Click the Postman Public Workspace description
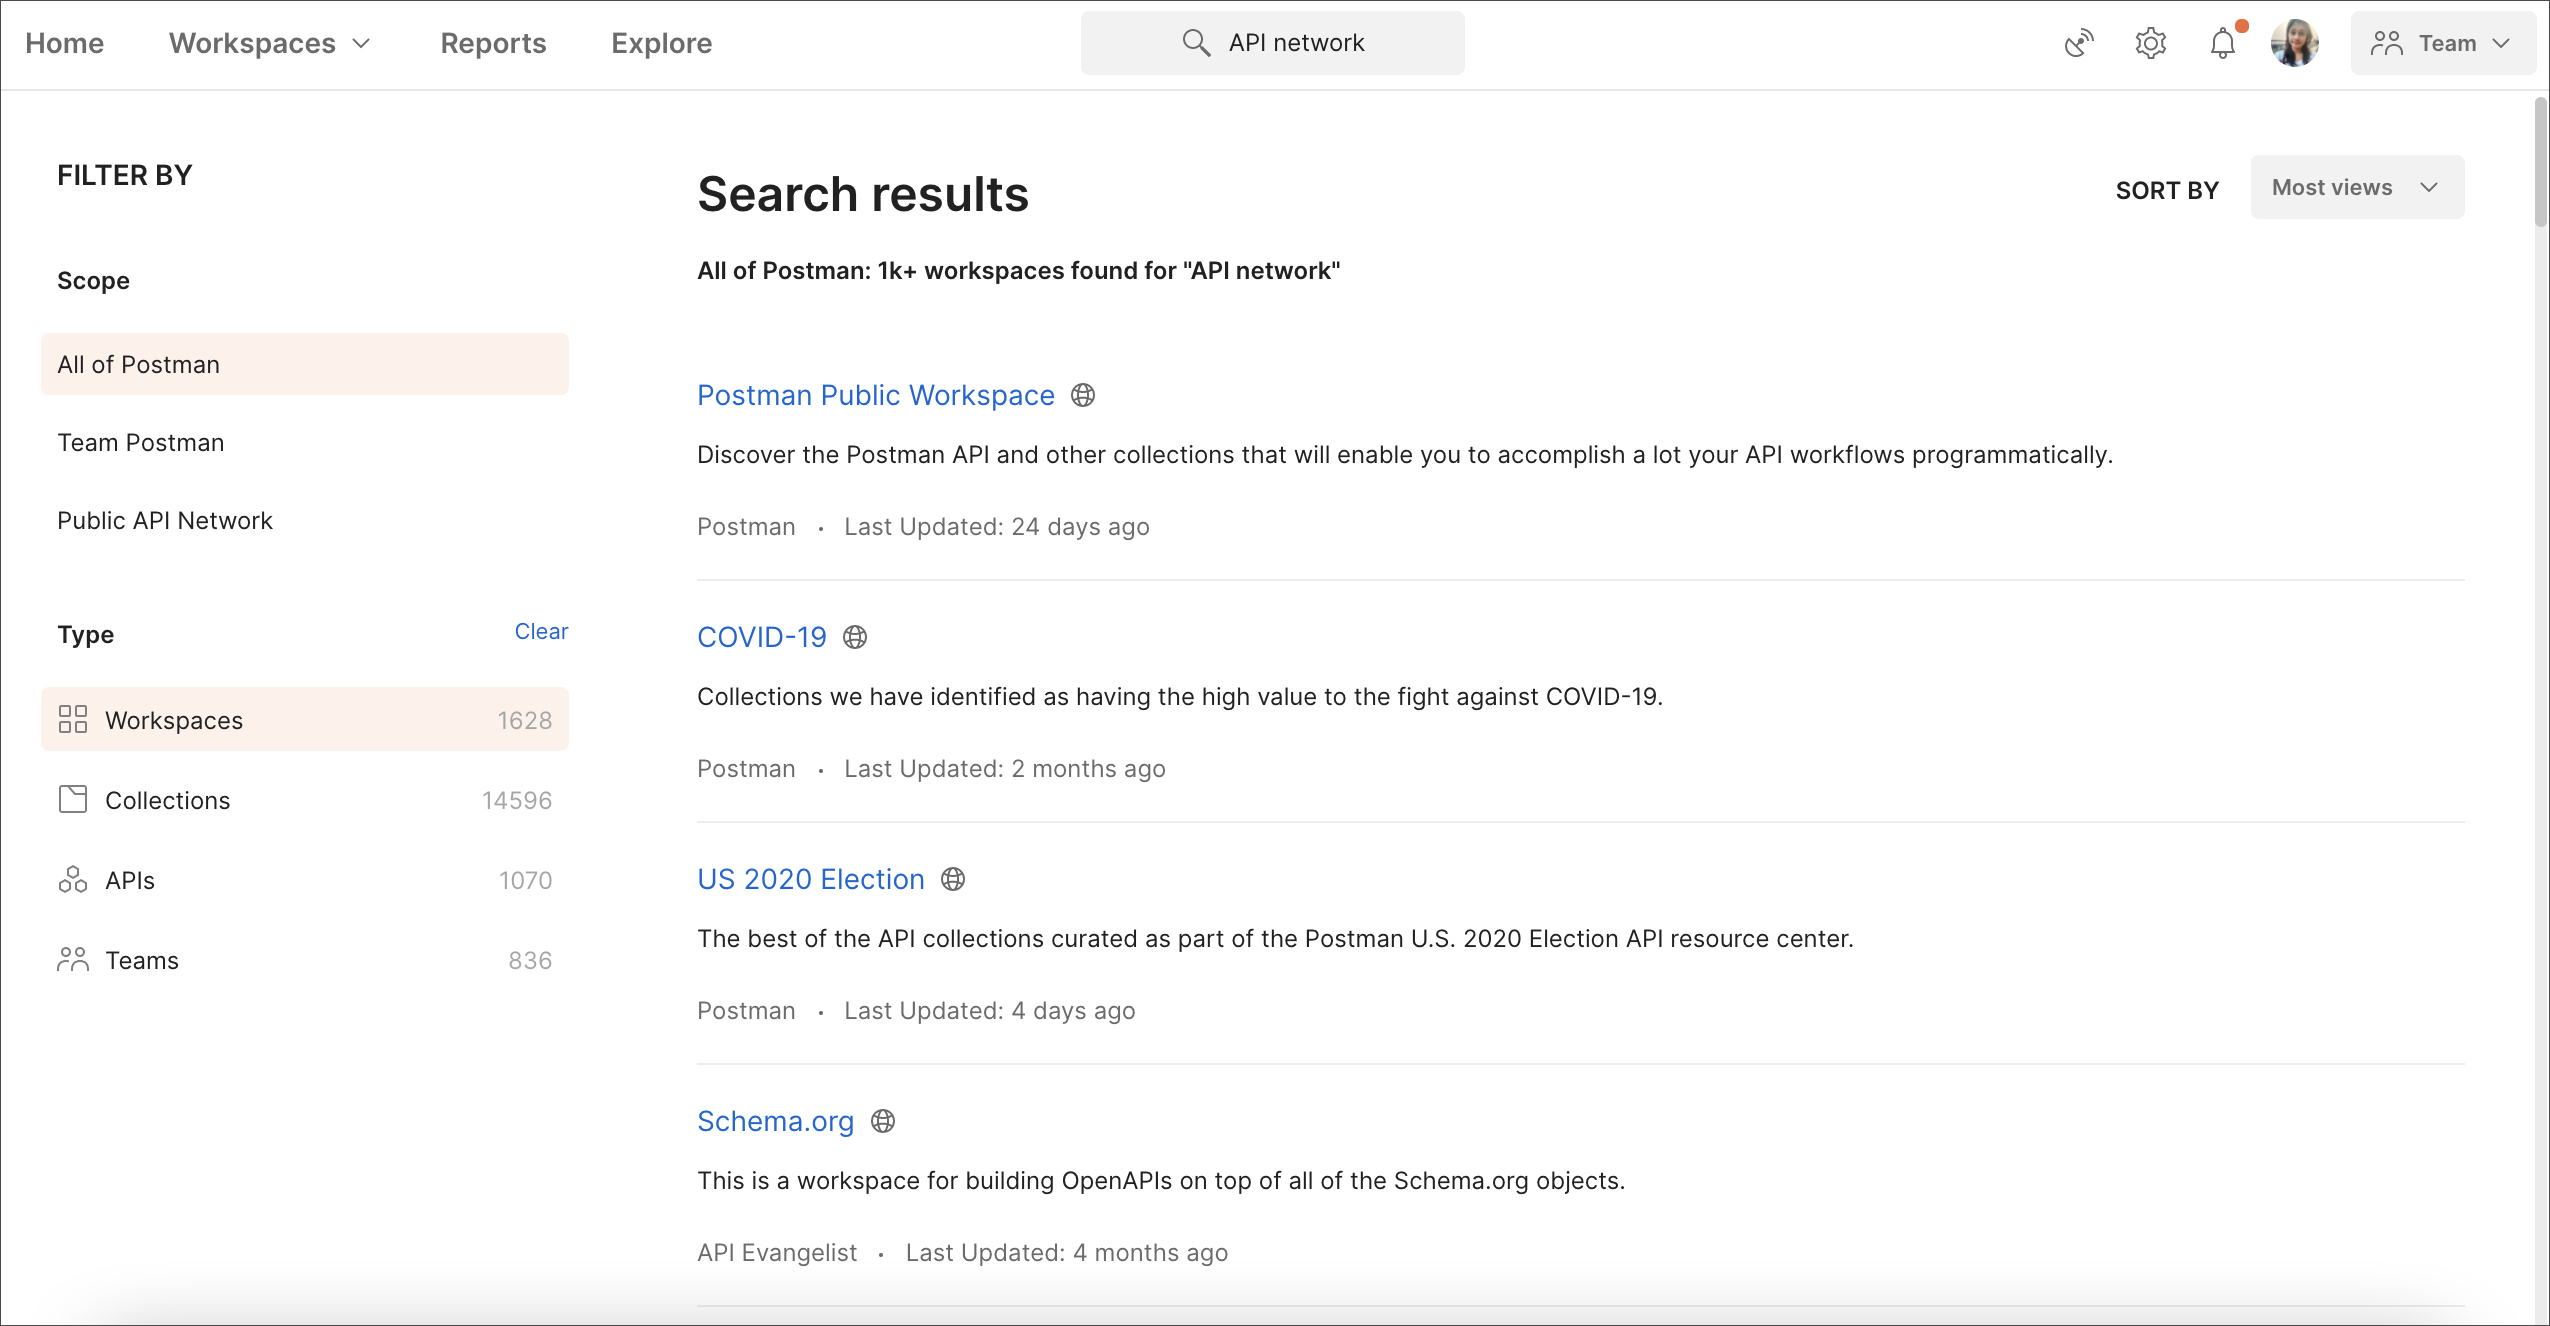The image size is (2550, 1326). tap(1405, 455)
